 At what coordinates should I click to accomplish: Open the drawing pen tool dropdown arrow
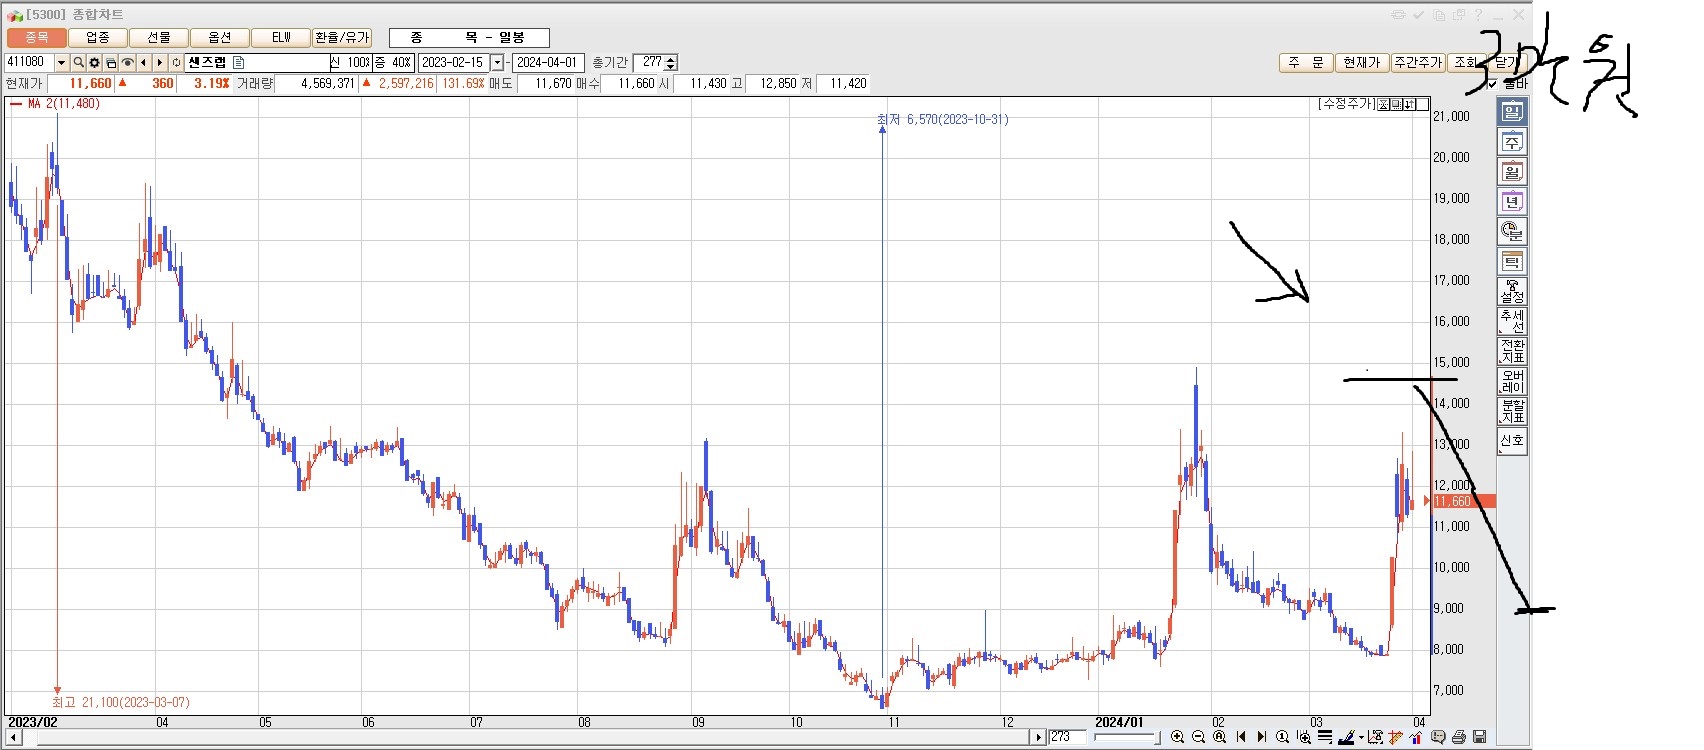1361,737
